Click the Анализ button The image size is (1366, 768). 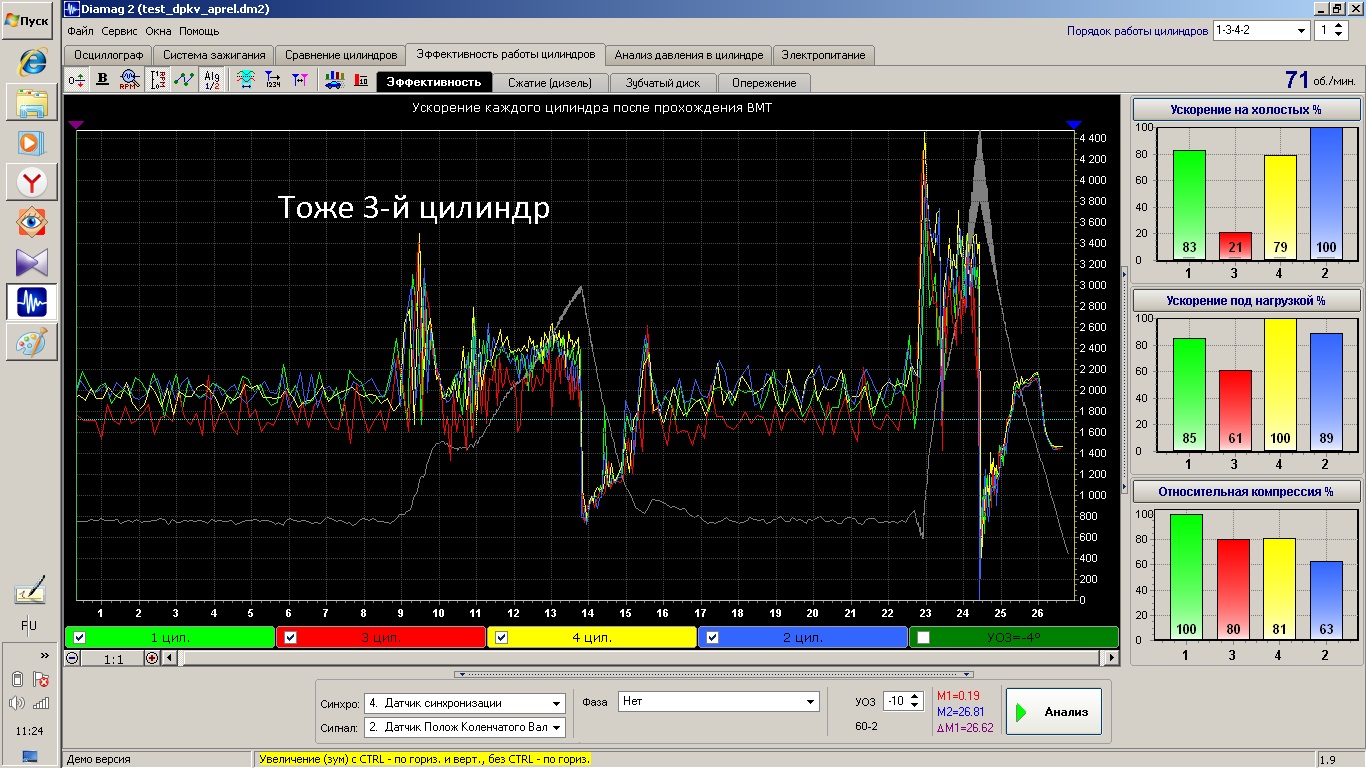point(1054,713)
